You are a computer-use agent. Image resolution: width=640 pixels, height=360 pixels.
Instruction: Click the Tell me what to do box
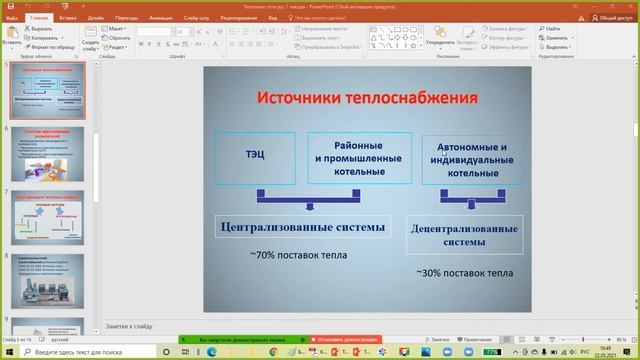(317, 18)
